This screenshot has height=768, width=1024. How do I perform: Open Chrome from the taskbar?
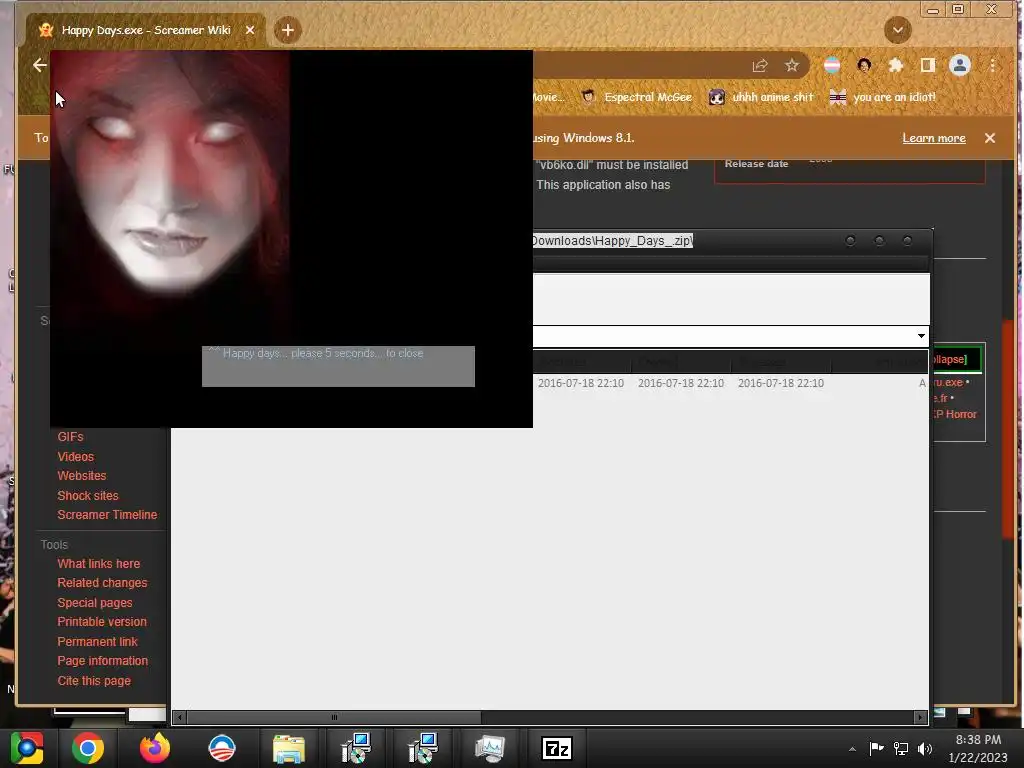(88, 748)
